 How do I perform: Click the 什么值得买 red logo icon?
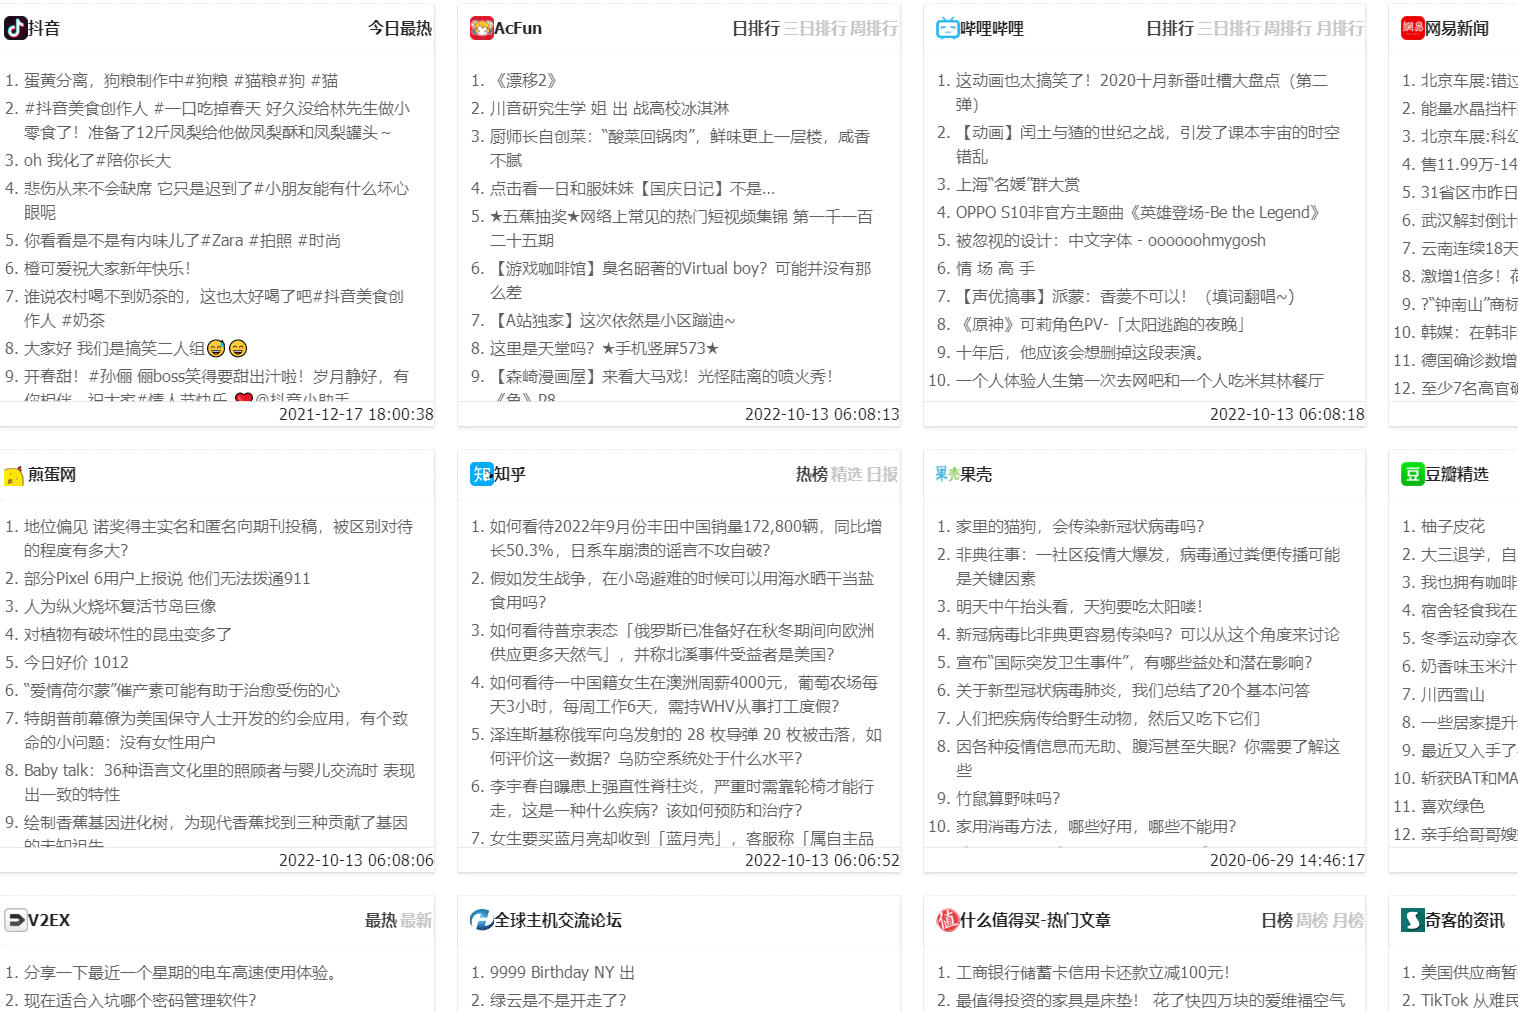[947, 920]
